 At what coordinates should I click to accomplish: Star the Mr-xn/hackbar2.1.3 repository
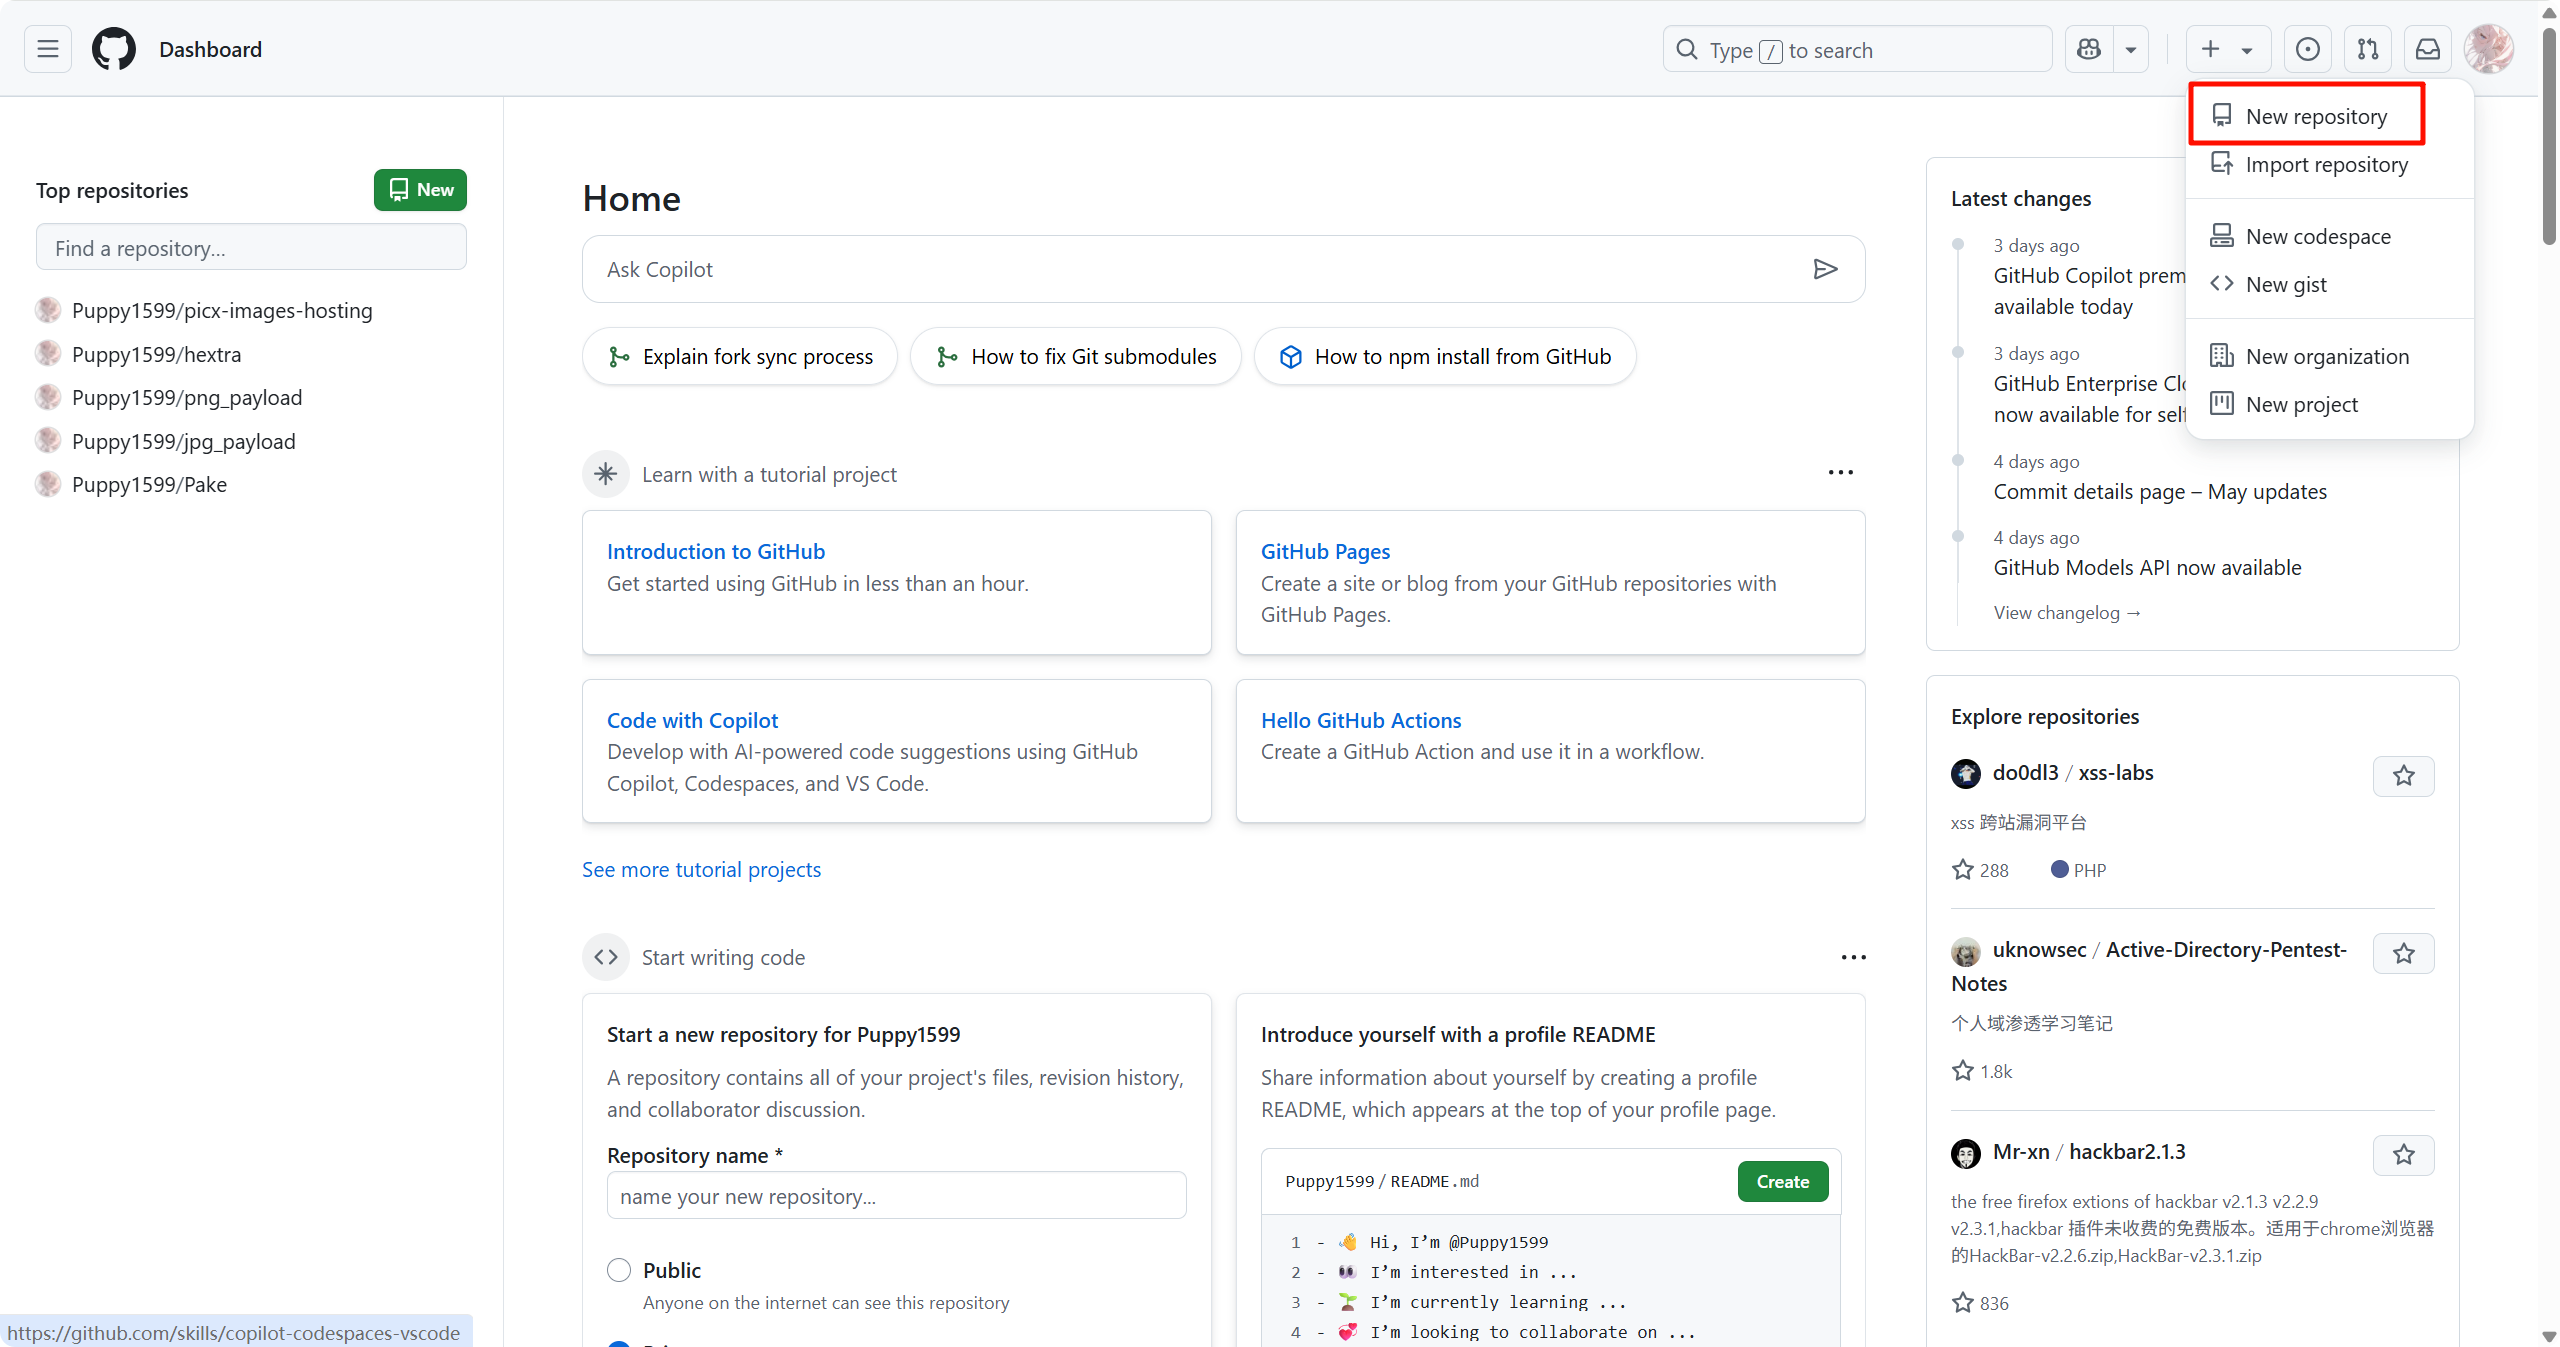2404,1155
